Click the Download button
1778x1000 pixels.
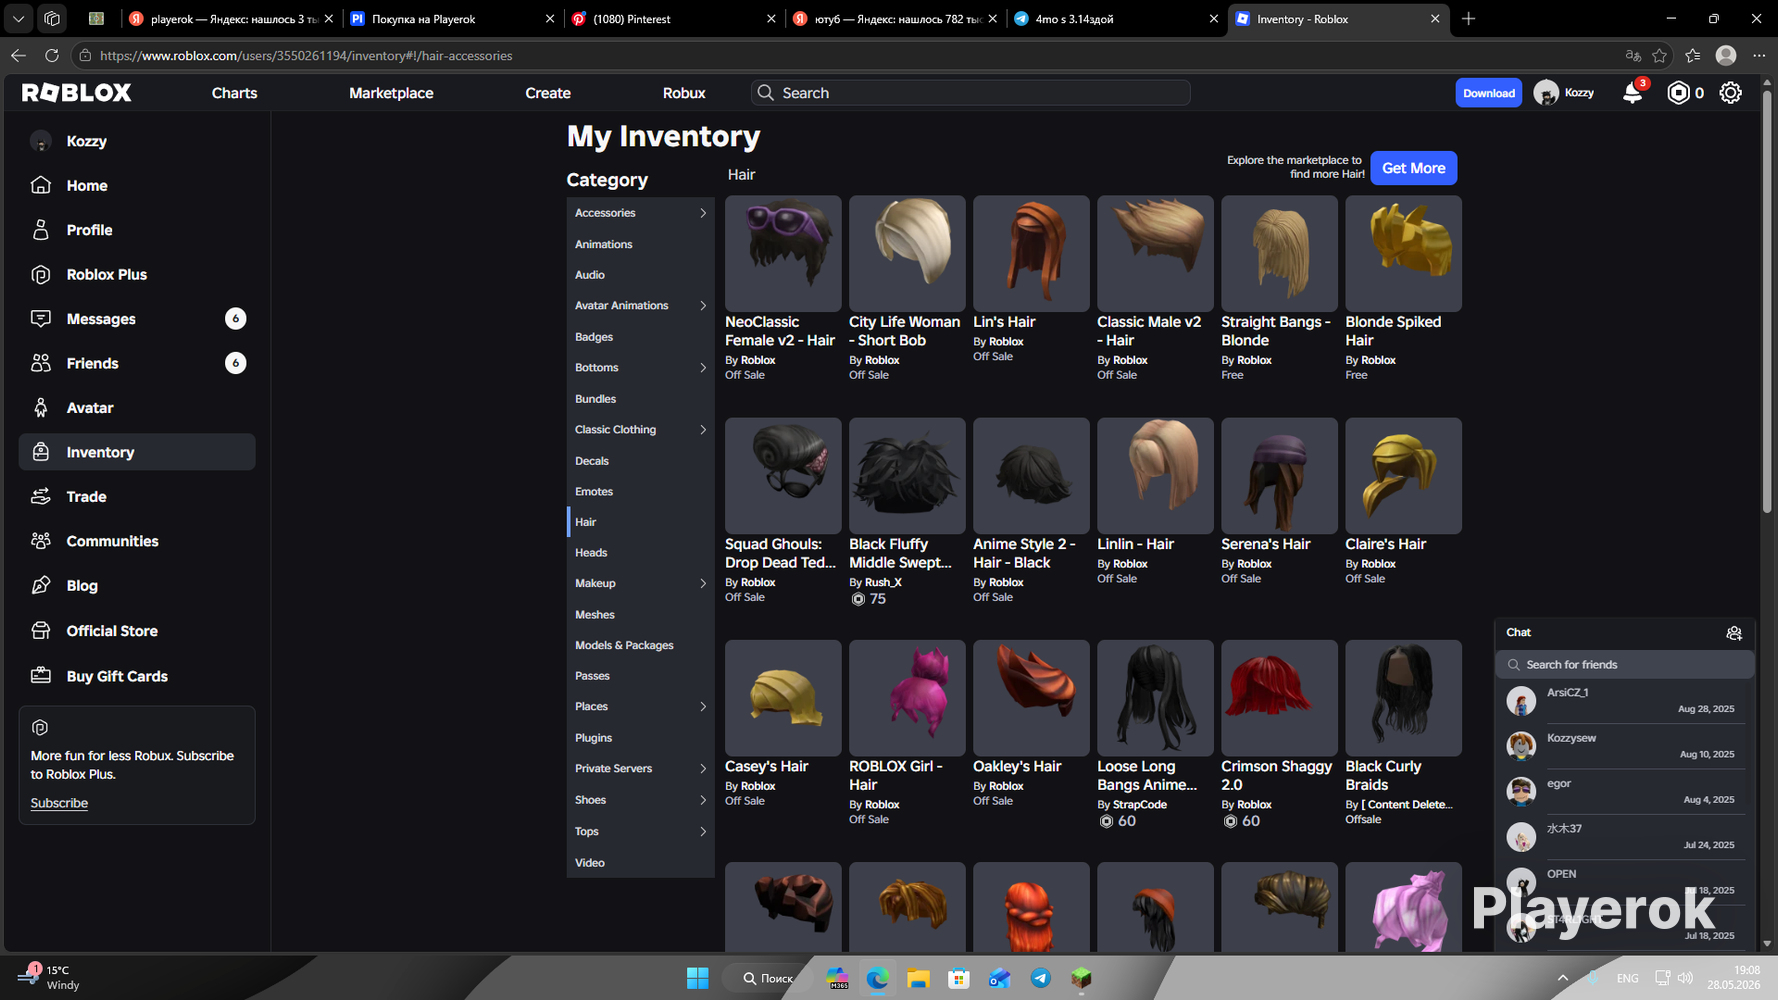point(1488,93)
